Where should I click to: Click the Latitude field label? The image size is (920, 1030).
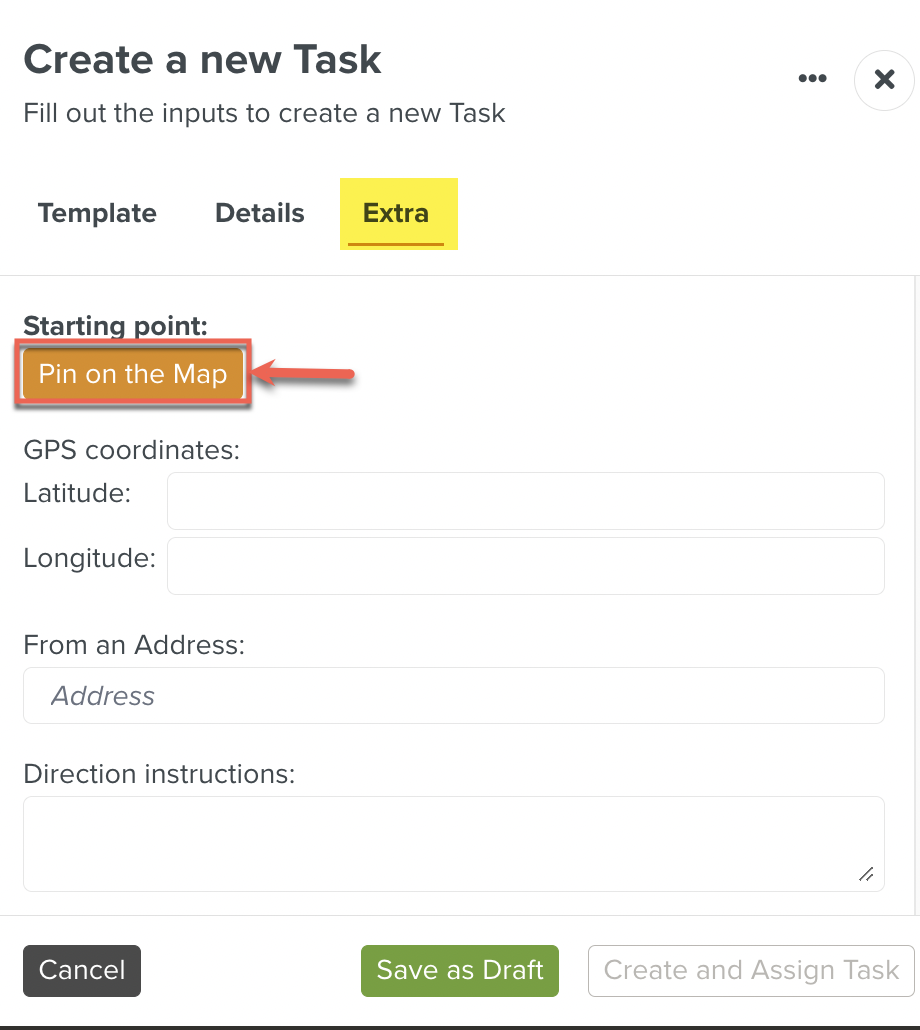click(77, 493)
